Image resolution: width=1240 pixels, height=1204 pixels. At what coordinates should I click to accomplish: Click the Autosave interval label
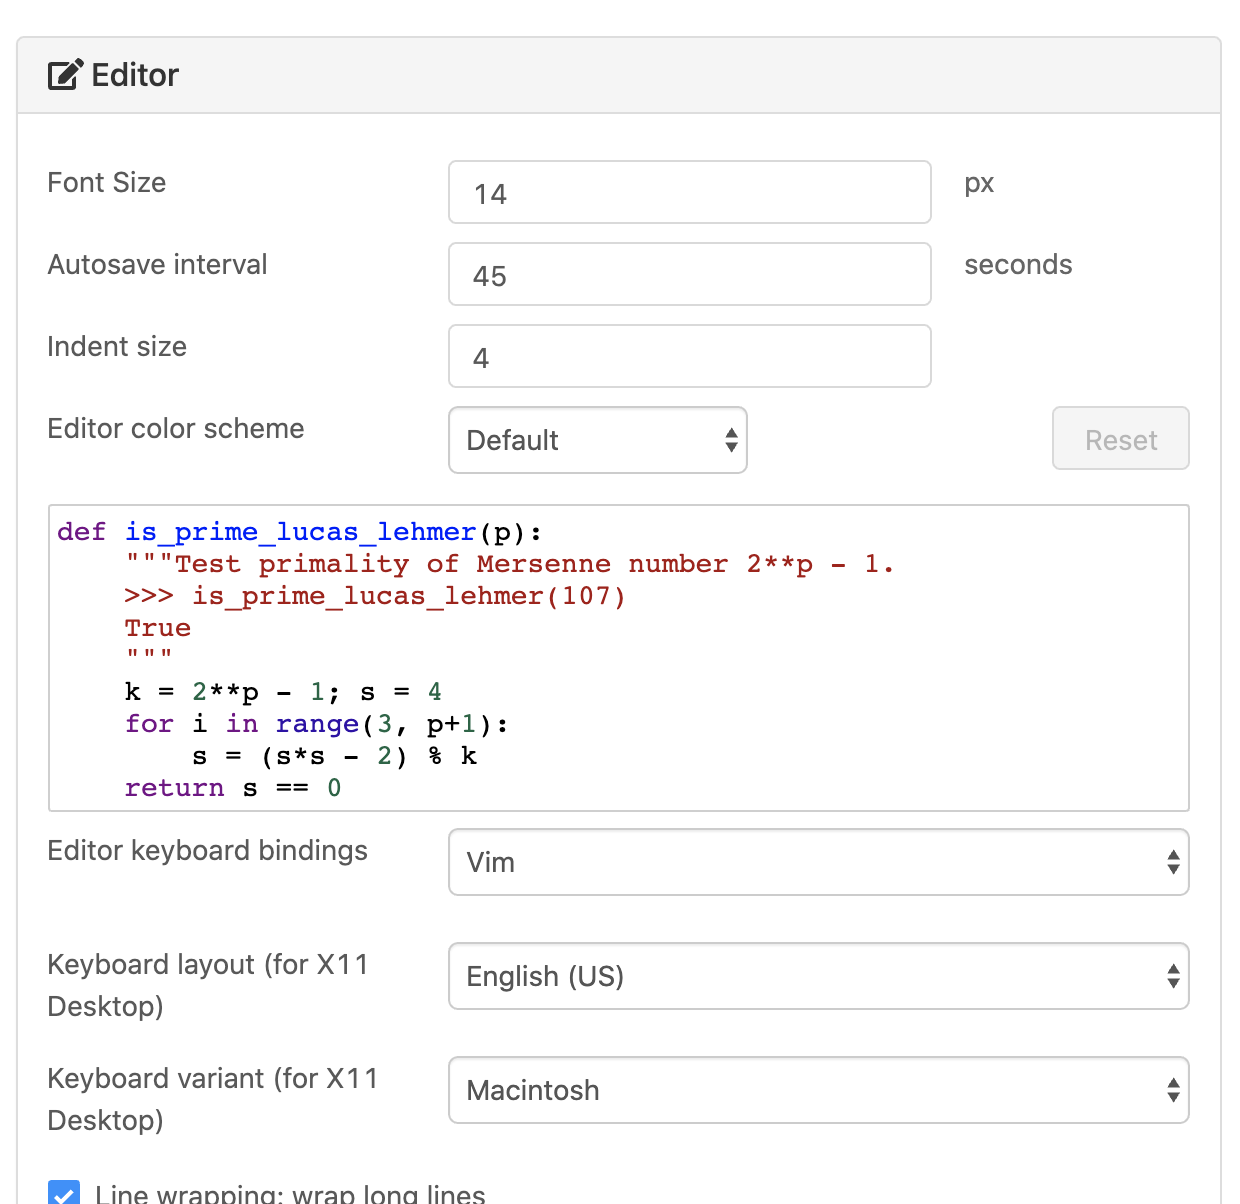(158, 265)
